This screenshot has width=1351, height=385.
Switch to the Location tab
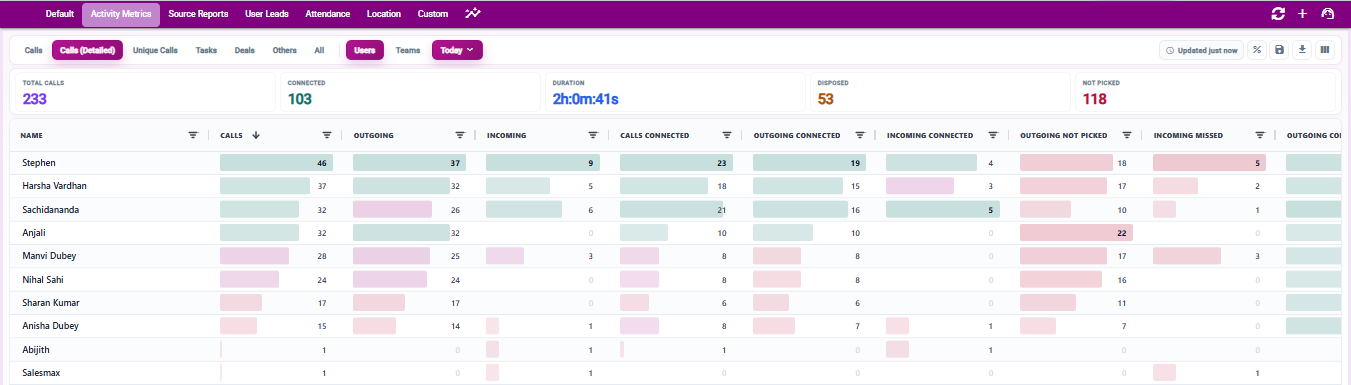(x=384, y=14)
